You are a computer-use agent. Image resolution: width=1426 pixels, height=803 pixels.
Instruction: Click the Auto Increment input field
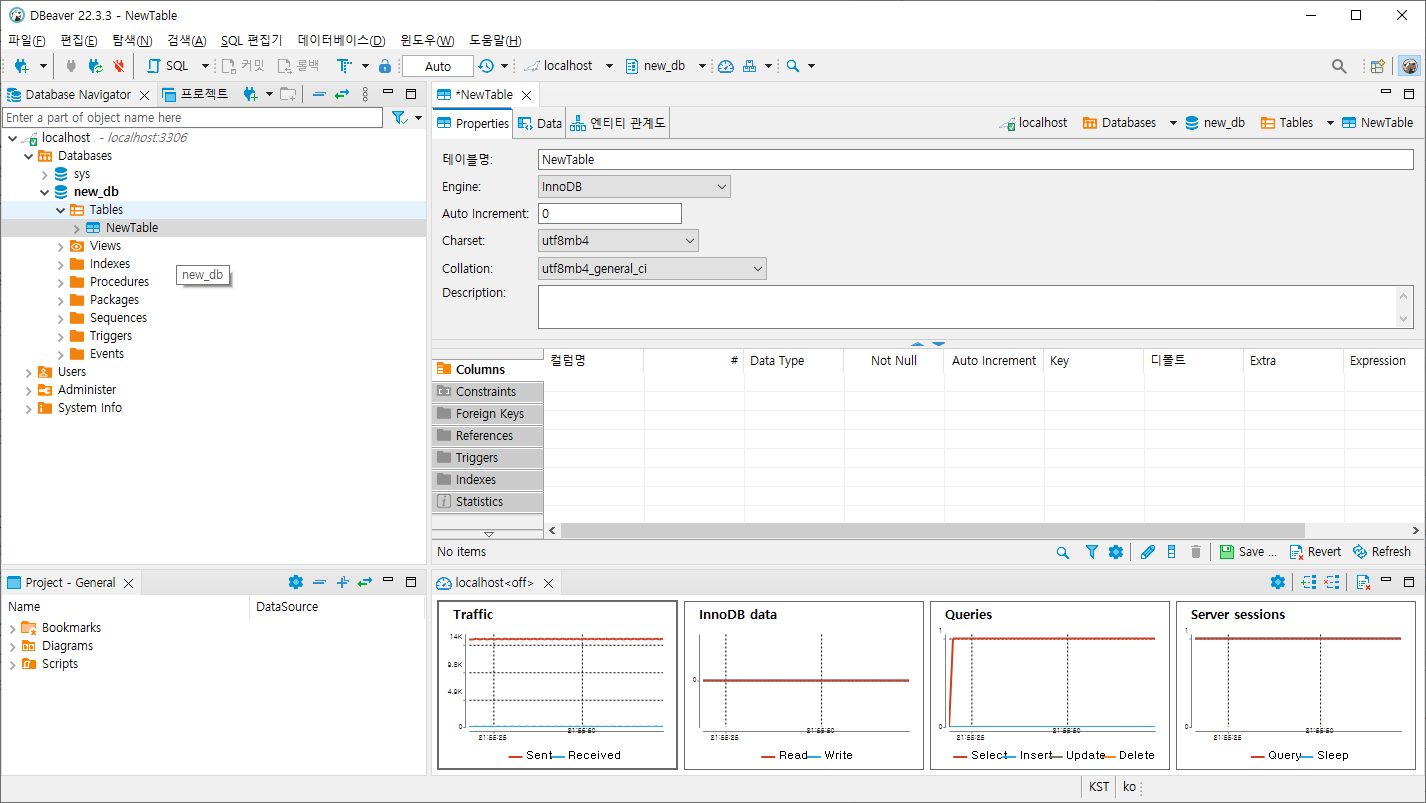click(609, 214)
